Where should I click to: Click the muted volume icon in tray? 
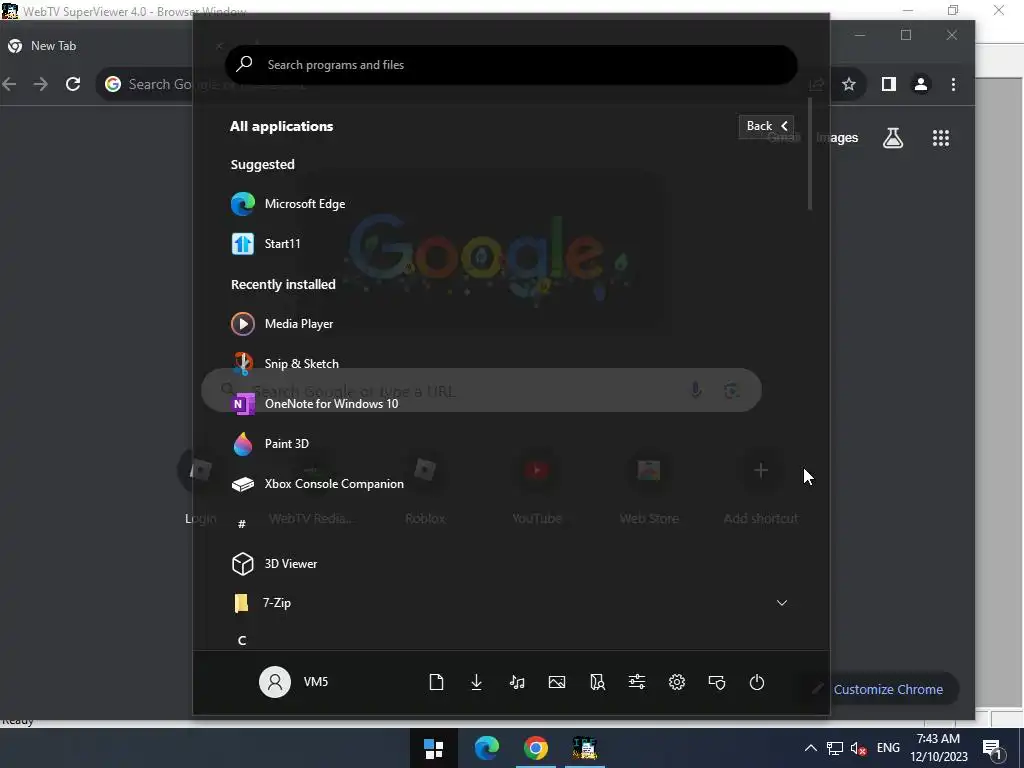click(859, 748)
